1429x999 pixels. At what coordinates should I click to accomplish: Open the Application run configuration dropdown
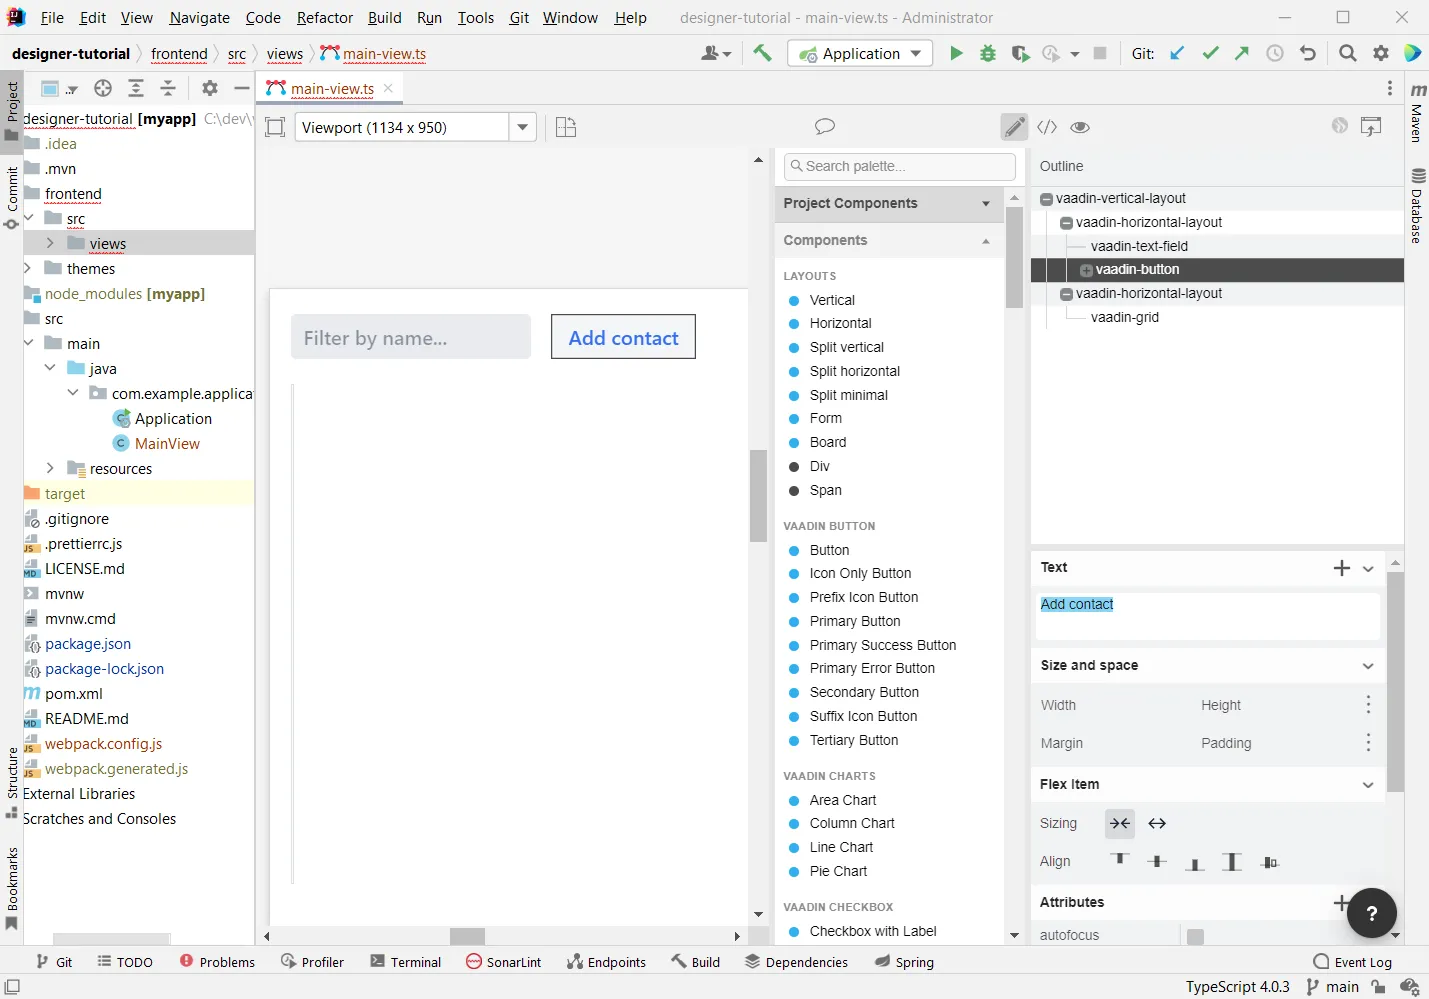point(914,53)
